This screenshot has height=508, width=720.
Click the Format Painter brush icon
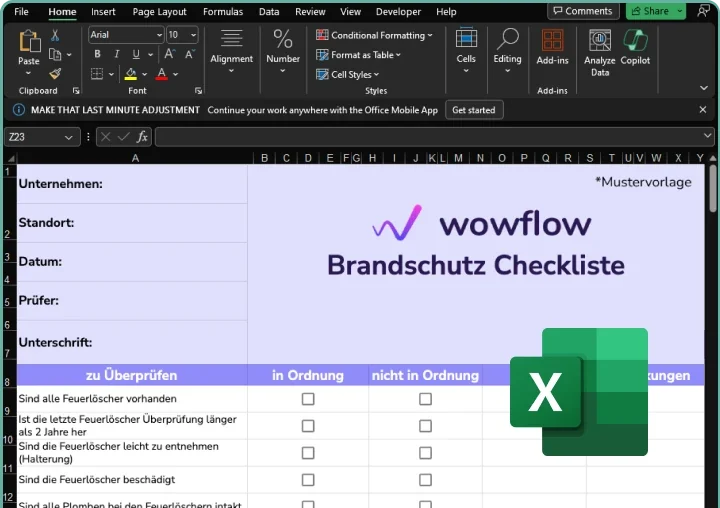pos(55,73)
